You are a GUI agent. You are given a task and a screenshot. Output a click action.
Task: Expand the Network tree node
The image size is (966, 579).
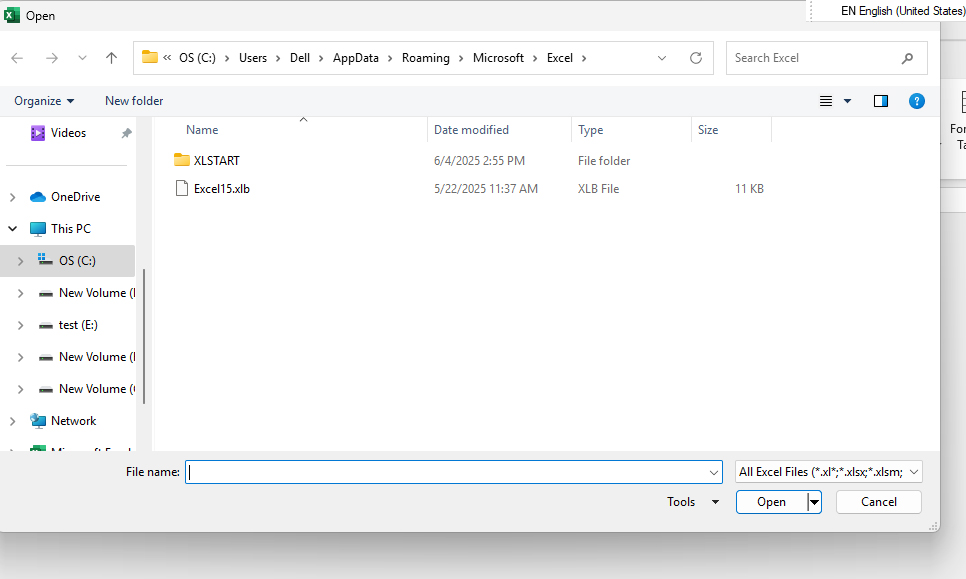[13, 421]
